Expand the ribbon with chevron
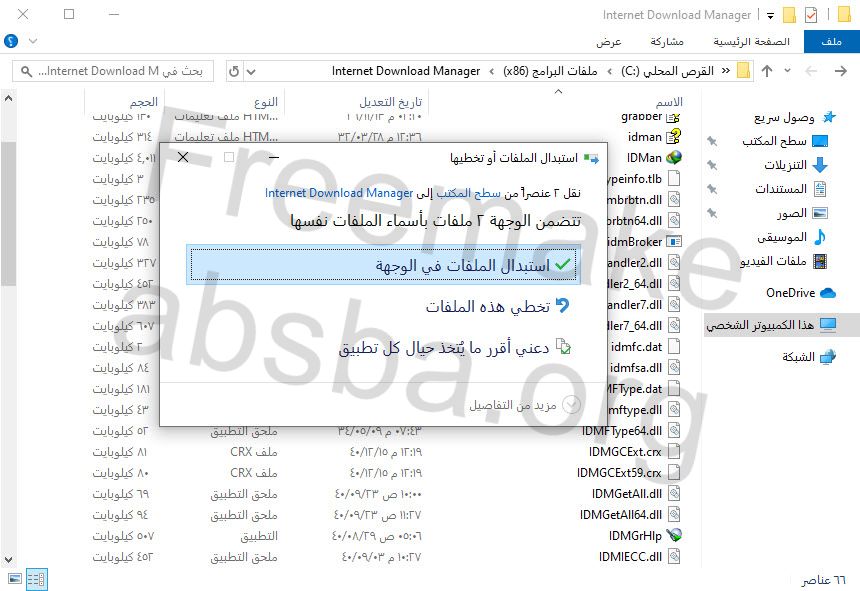The width and height of the screenshot is (860, 591). pyautogui.click(x=33, y=41)
